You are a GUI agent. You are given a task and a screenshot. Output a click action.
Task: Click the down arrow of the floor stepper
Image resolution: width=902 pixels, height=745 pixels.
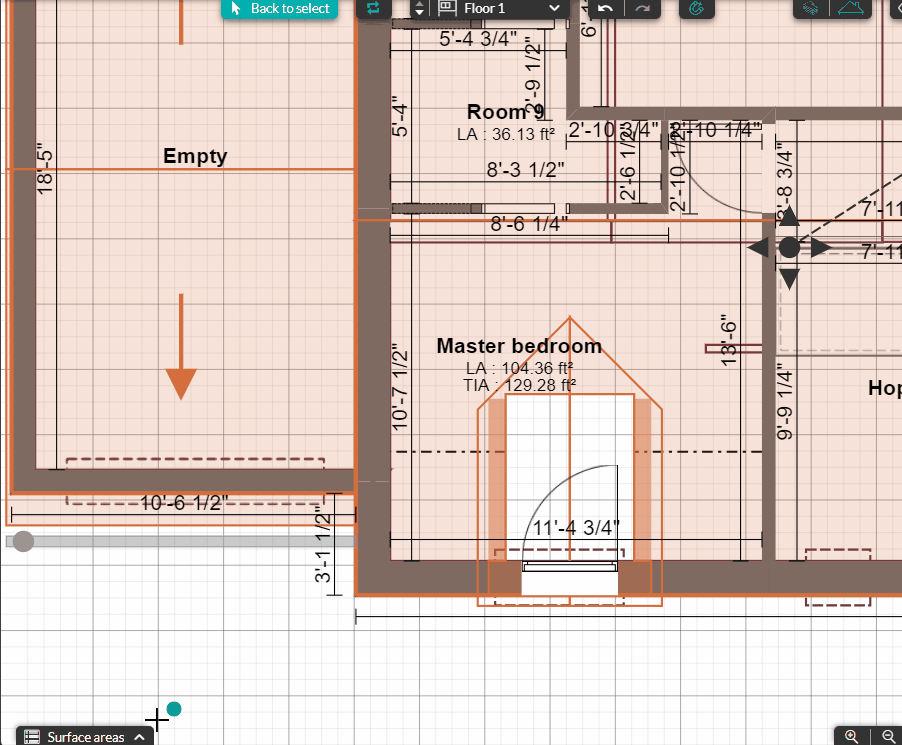point(418,13)
